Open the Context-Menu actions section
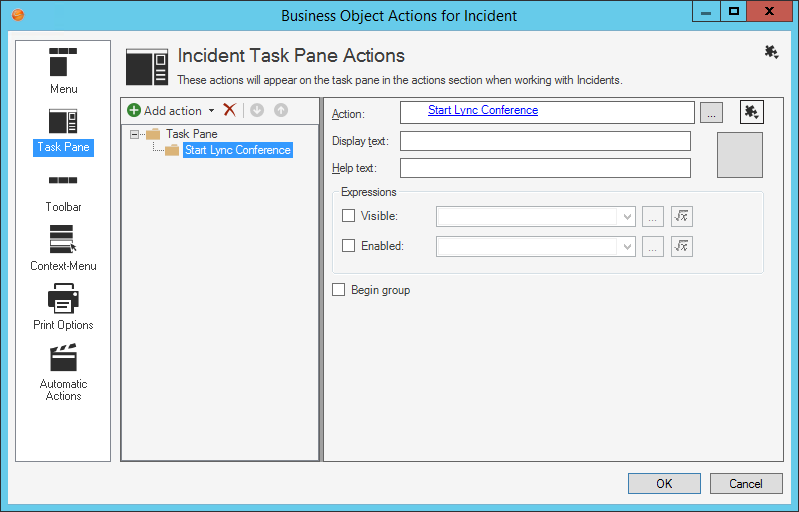 (x=63, y=248)
